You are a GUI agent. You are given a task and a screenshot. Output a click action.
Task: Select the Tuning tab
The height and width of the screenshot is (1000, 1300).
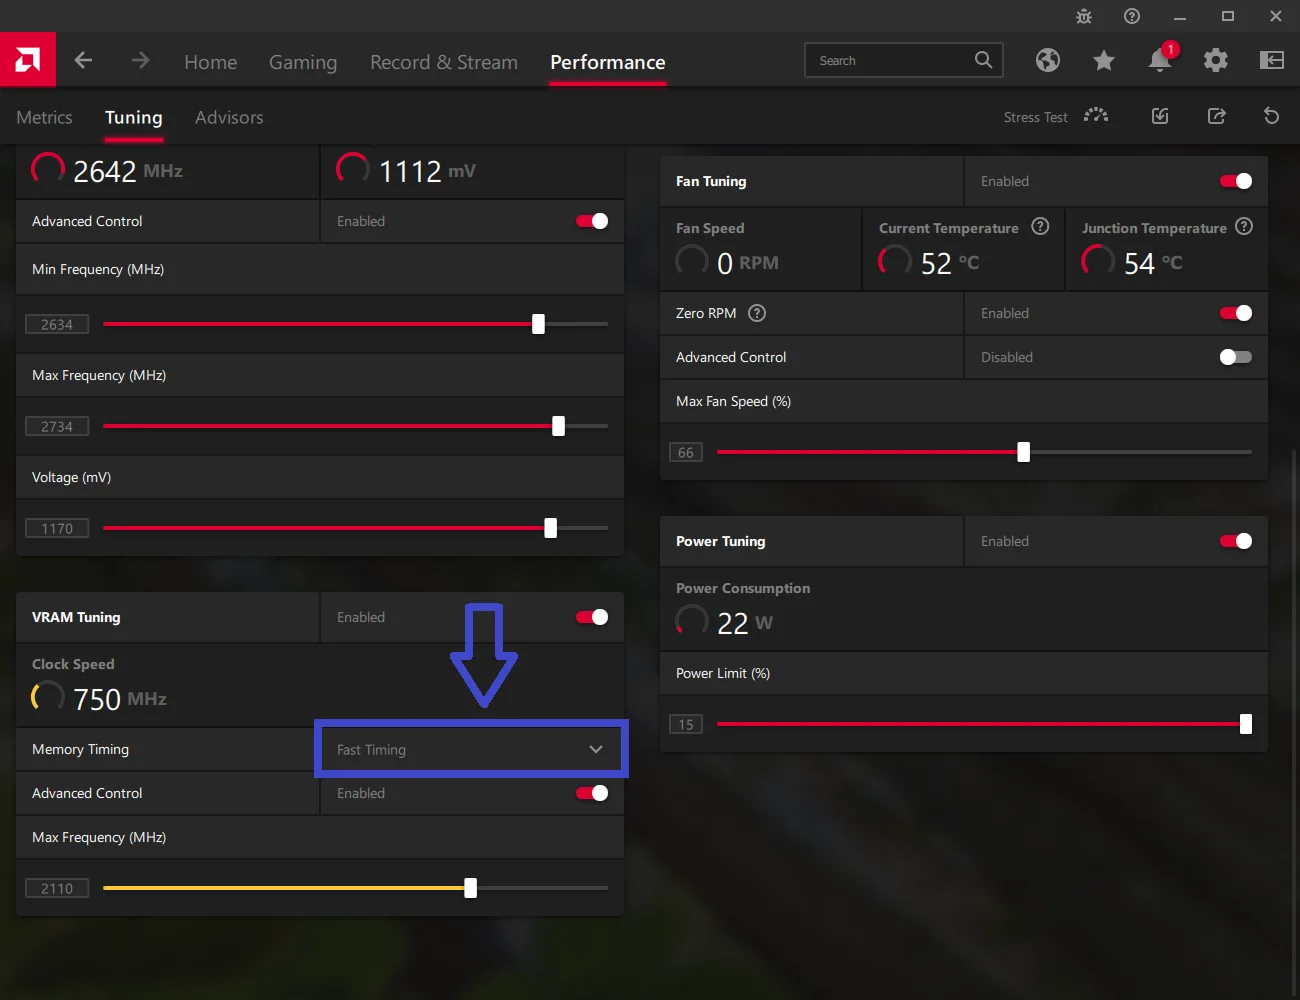pyautogui.click(x=134, y=117)
